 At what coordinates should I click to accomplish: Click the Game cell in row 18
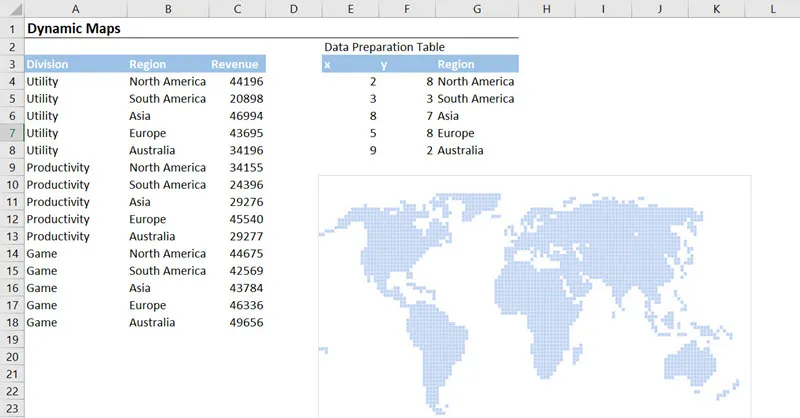[43, 322]
